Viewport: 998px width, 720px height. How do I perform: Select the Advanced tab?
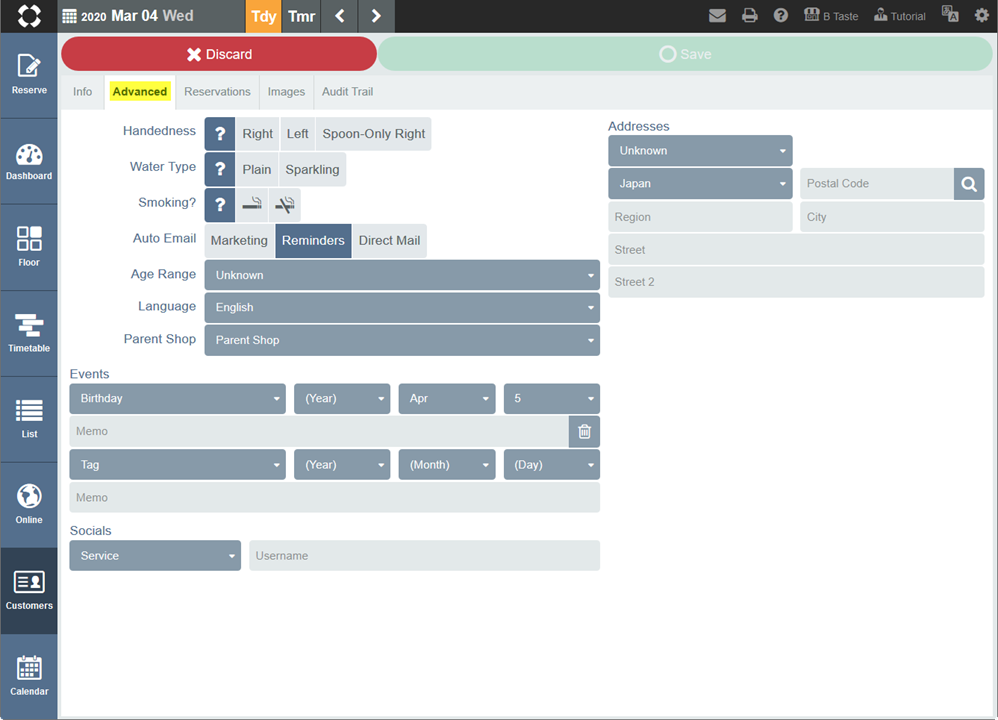tap(139, 92)
